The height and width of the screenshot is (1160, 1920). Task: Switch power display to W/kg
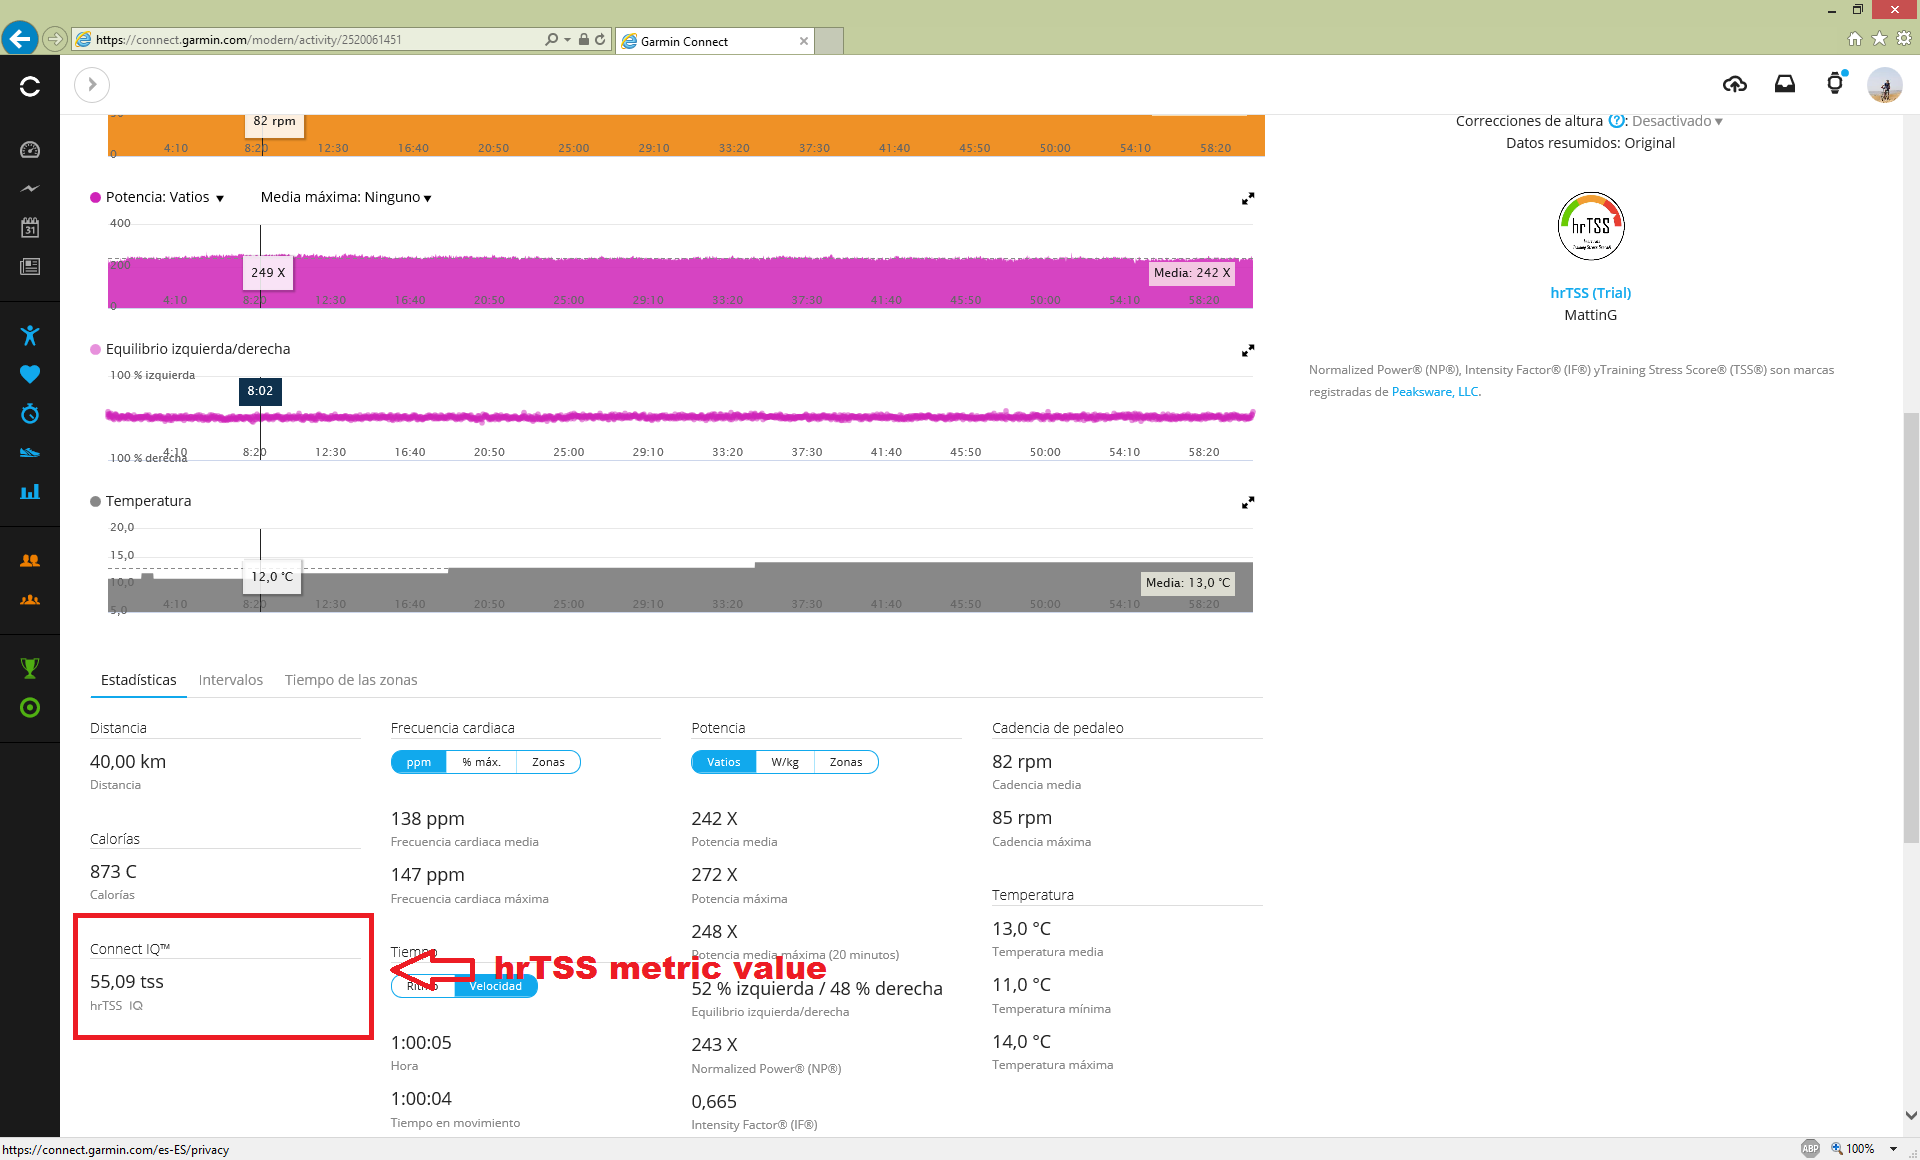click(x=785, y=761)
